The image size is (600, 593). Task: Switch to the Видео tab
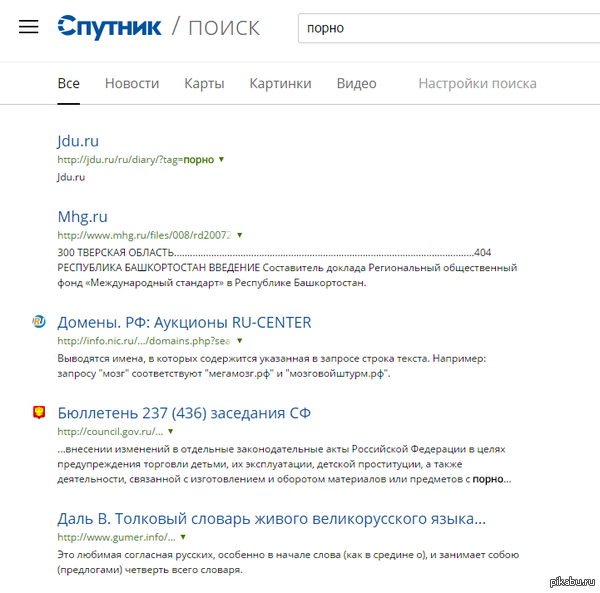pyautogui.click(x=357, y=83)
